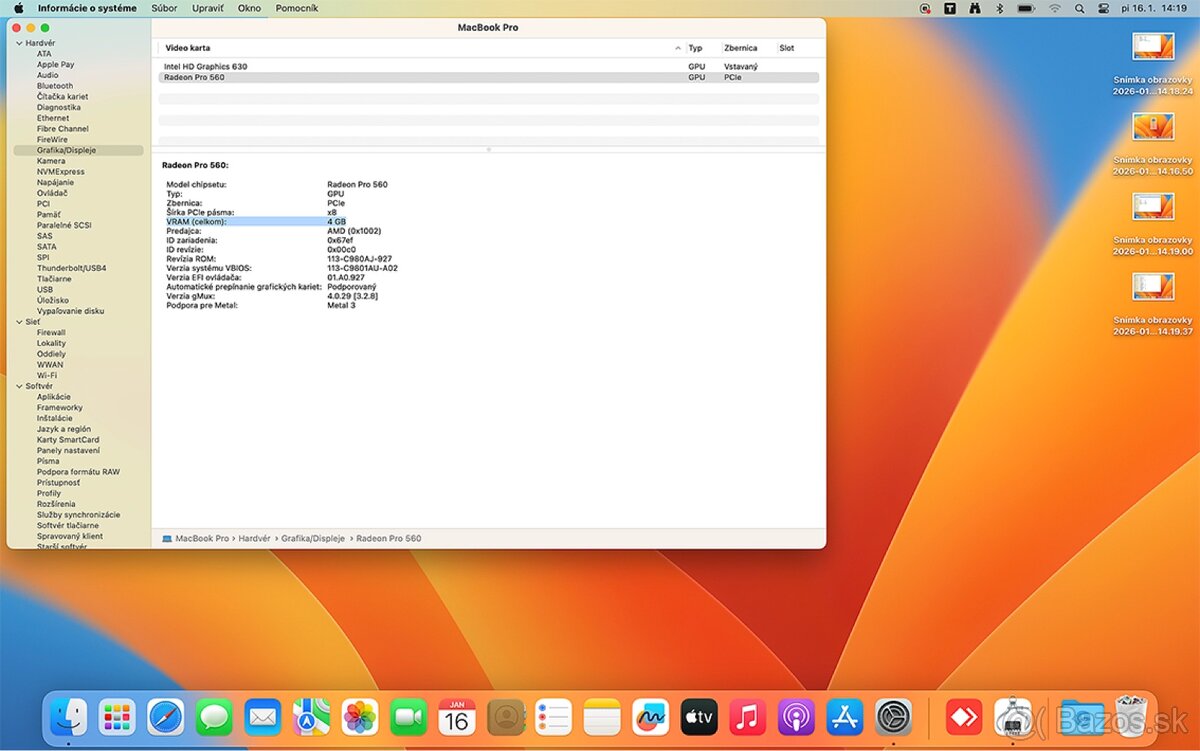This screenshot has width=1200, height=751.
Task: Click Grafika/Displeje in the breadcrumb bar
Action: (313, 537)
